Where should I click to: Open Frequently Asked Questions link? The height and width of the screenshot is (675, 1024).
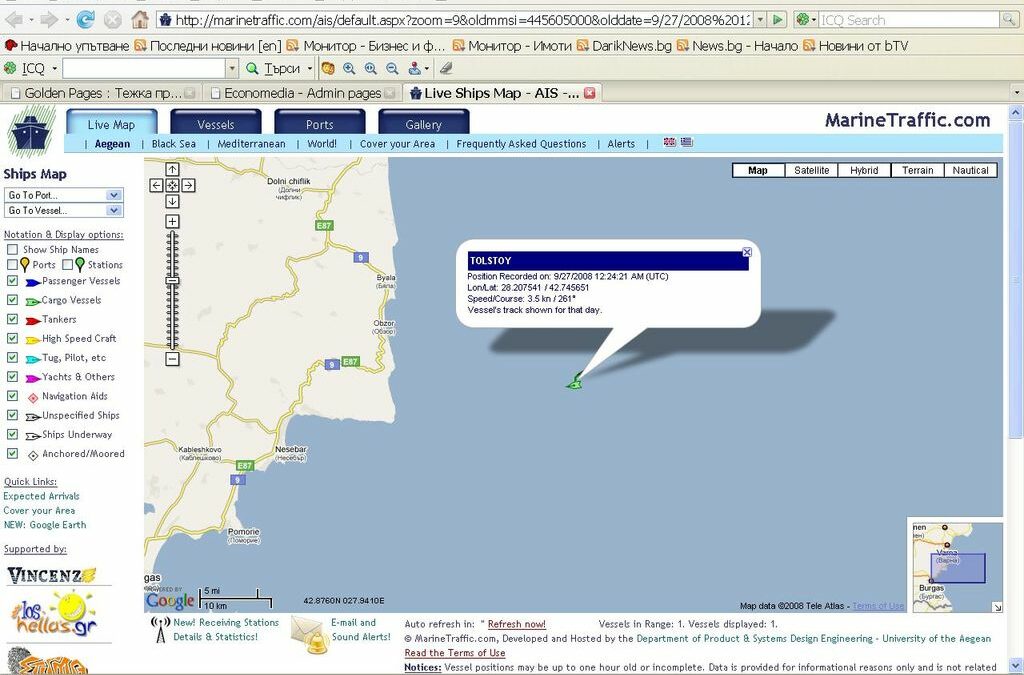(x=521, y=144)
